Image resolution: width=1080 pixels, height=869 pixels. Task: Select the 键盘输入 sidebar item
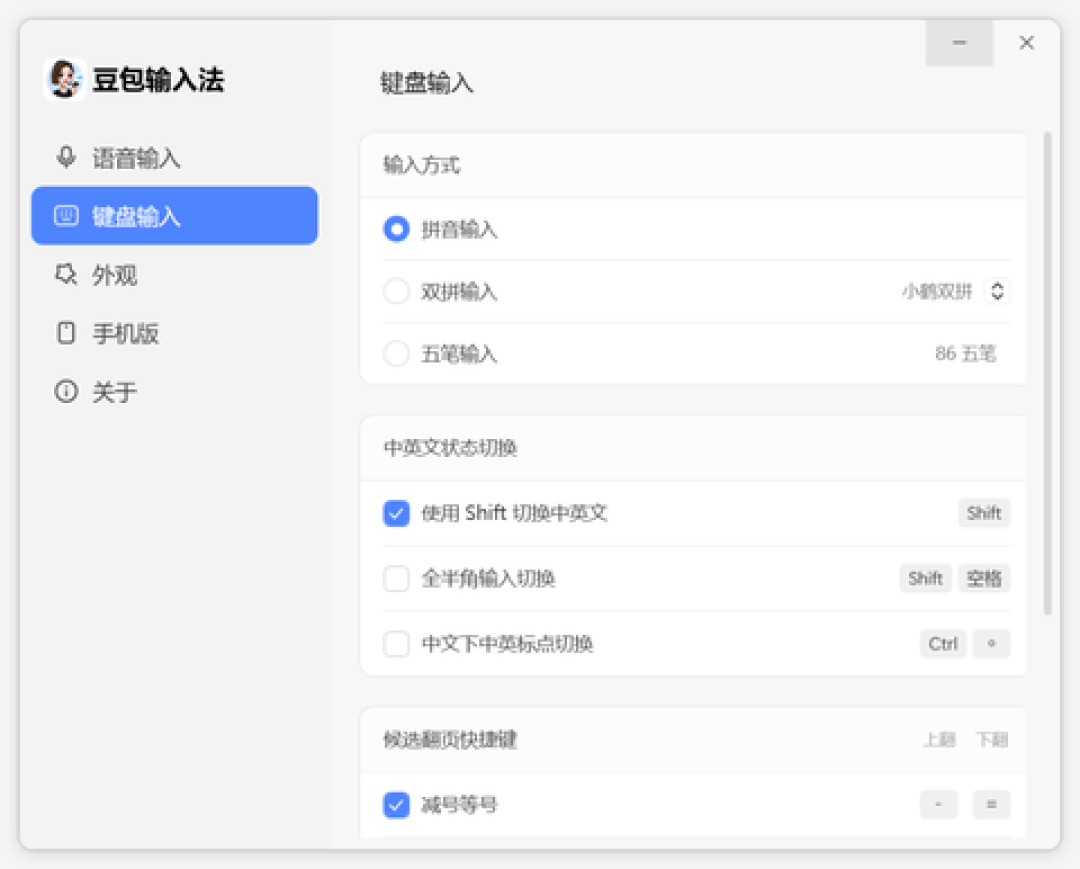pyautogui.click(x=174, y=216)
